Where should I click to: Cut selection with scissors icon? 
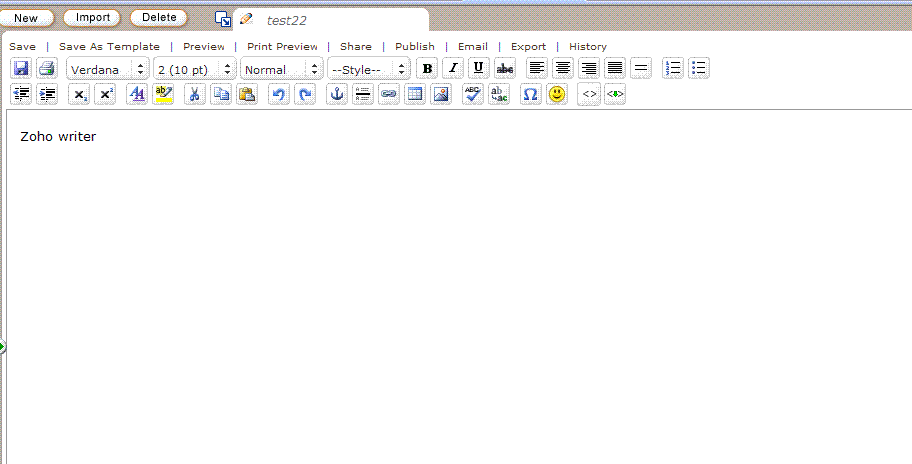[x=195, y=94]
